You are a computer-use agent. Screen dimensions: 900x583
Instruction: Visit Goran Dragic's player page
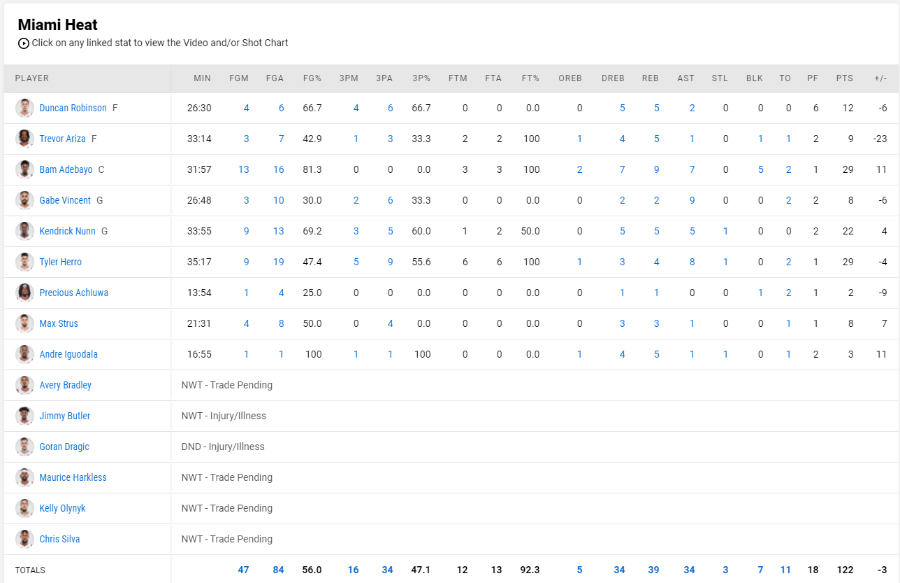64,447
